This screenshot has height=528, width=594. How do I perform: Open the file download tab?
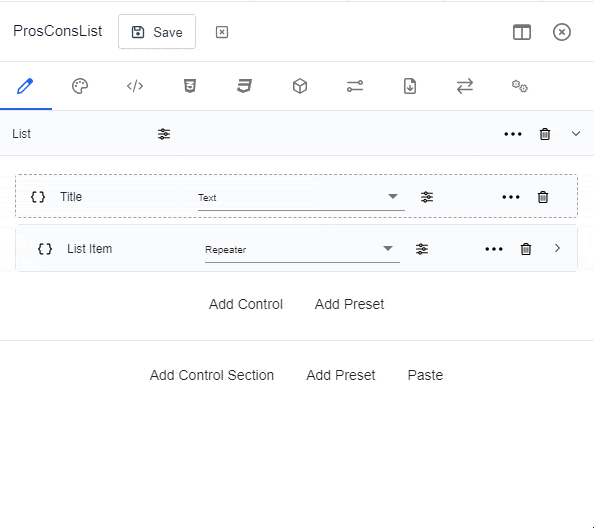click(x=410, y=86)
